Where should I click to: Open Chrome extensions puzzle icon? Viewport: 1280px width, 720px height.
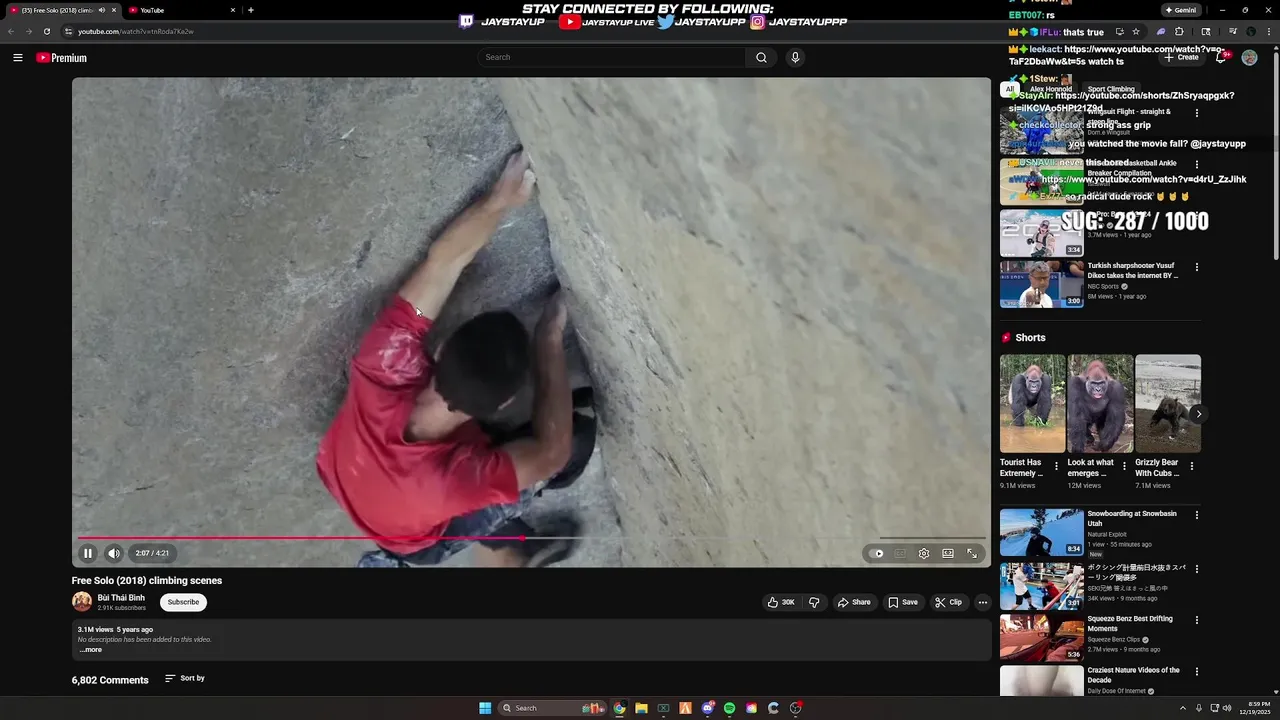pyautogui.click(x=1179, y=31)
